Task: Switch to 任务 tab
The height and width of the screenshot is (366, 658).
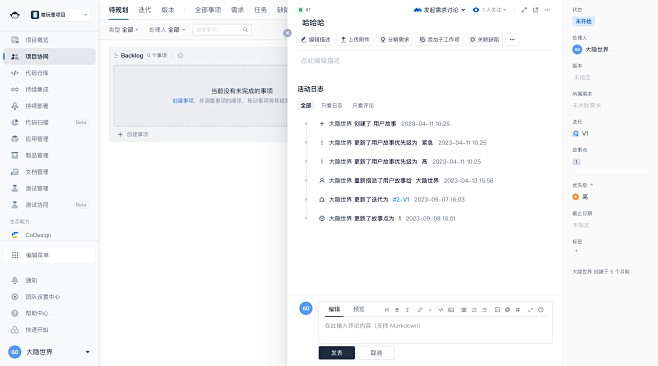Action: [x=261, y=10]
